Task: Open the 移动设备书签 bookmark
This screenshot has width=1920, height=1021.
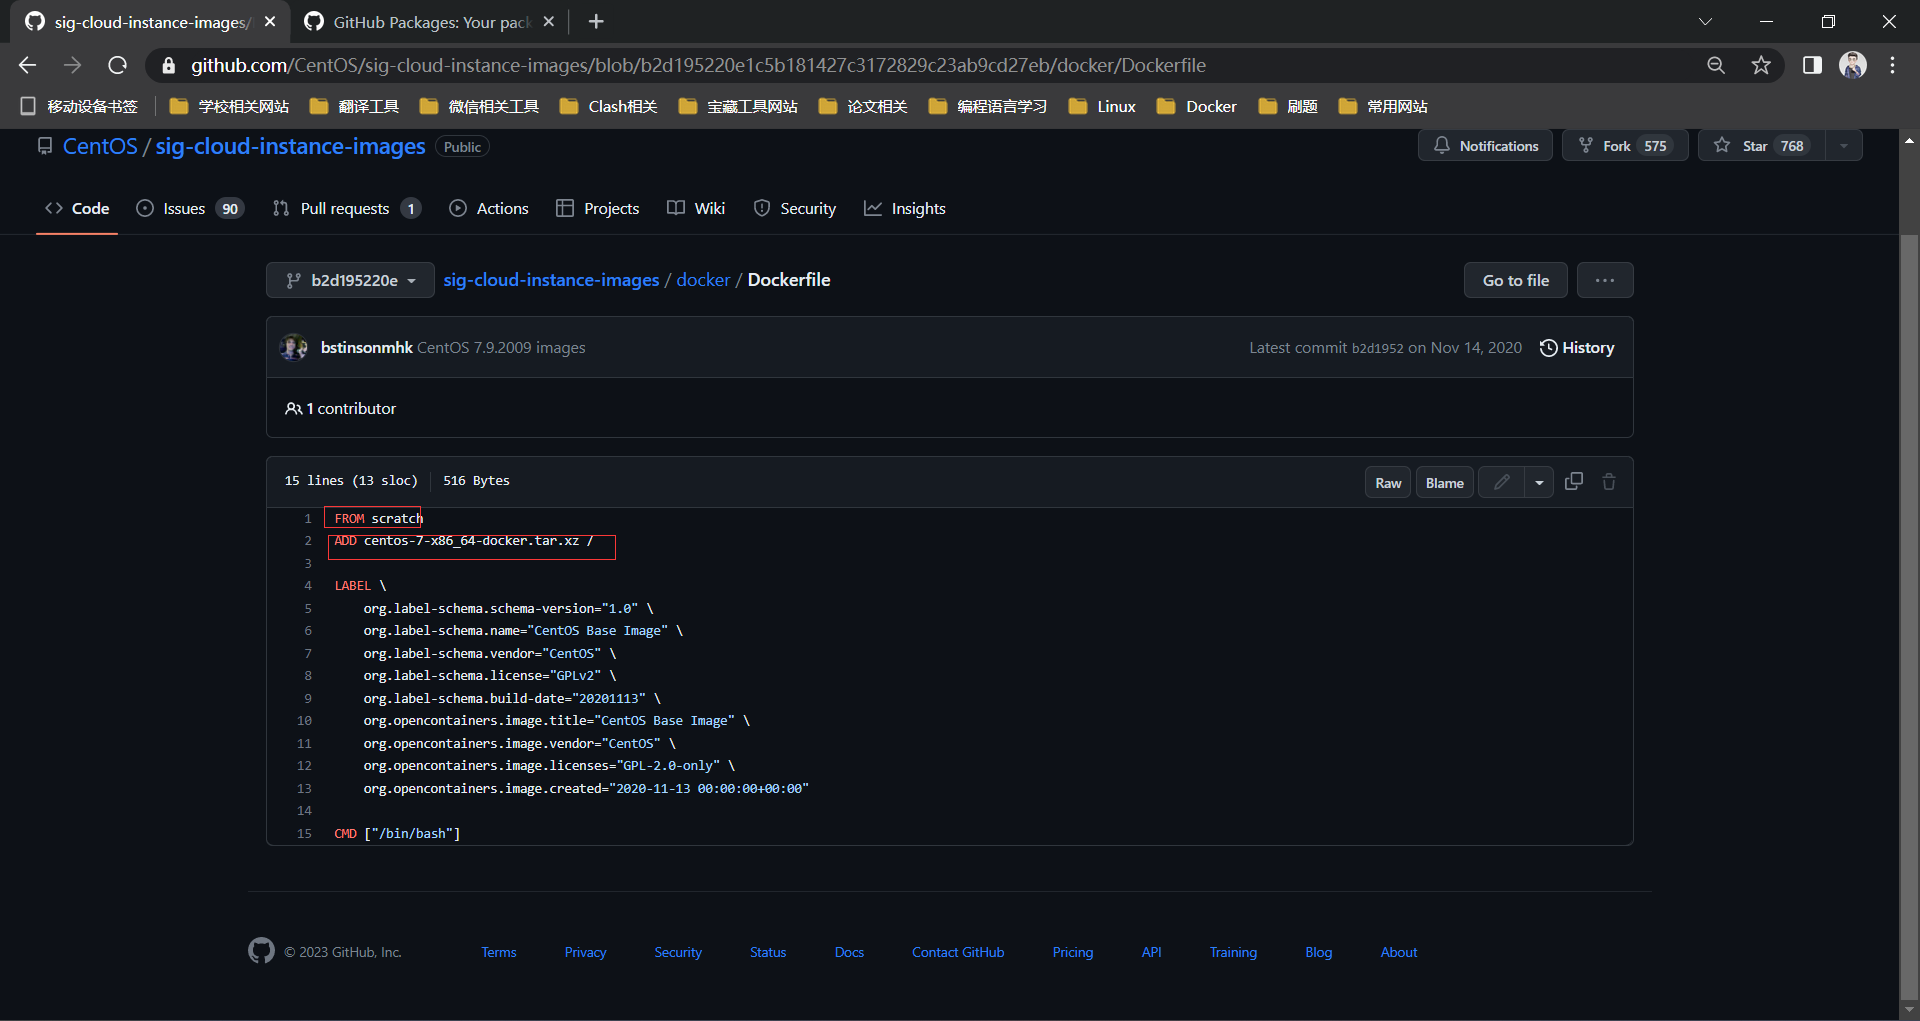Action: pos(79,106)
